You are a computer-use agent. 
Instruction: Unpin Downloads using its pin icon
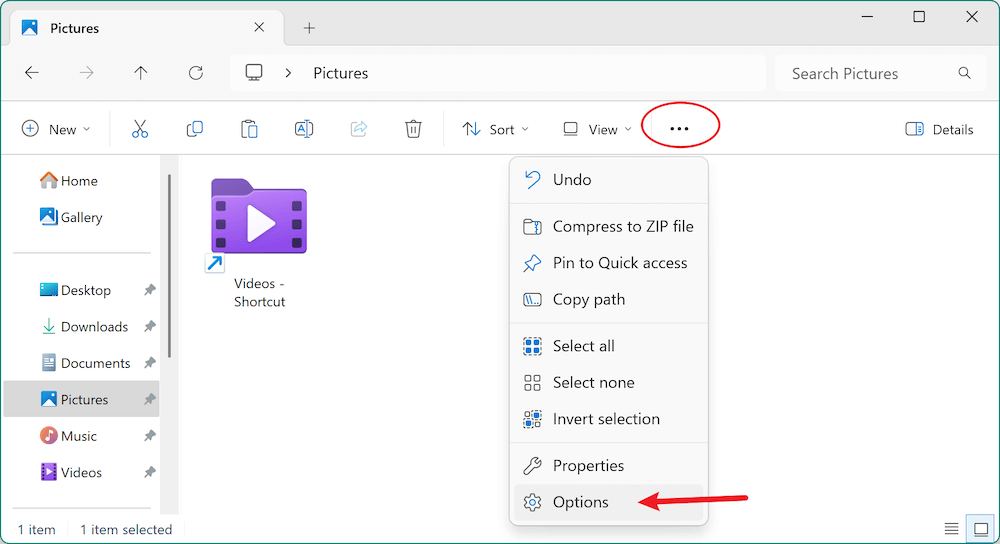click(x=149, y=327)
